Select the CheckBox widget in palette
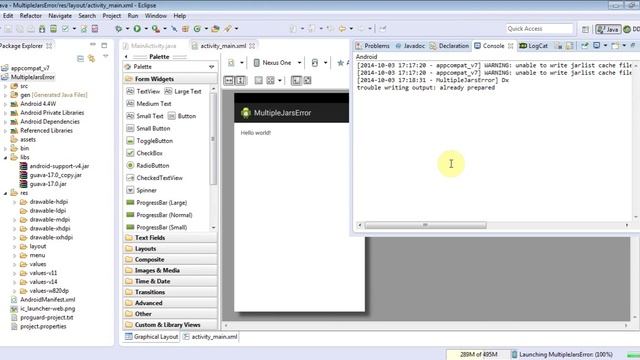The height and width of the screenshot is (360, 640). click(x=144, y=153)
